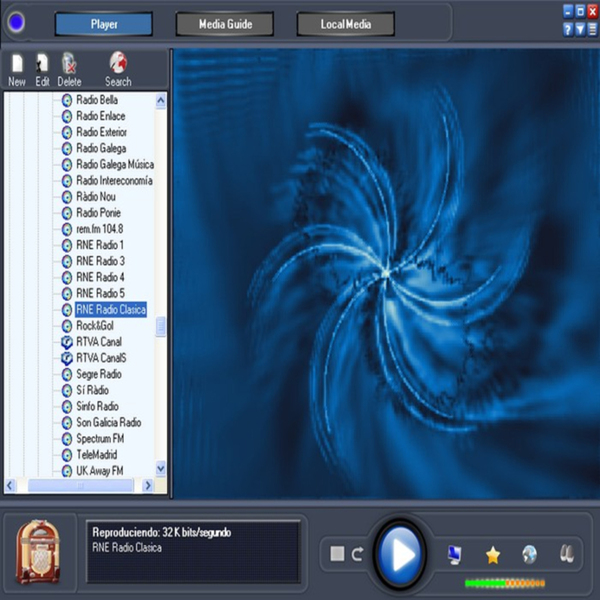Click the Rock&Gol station disc icon

(67, 326)
